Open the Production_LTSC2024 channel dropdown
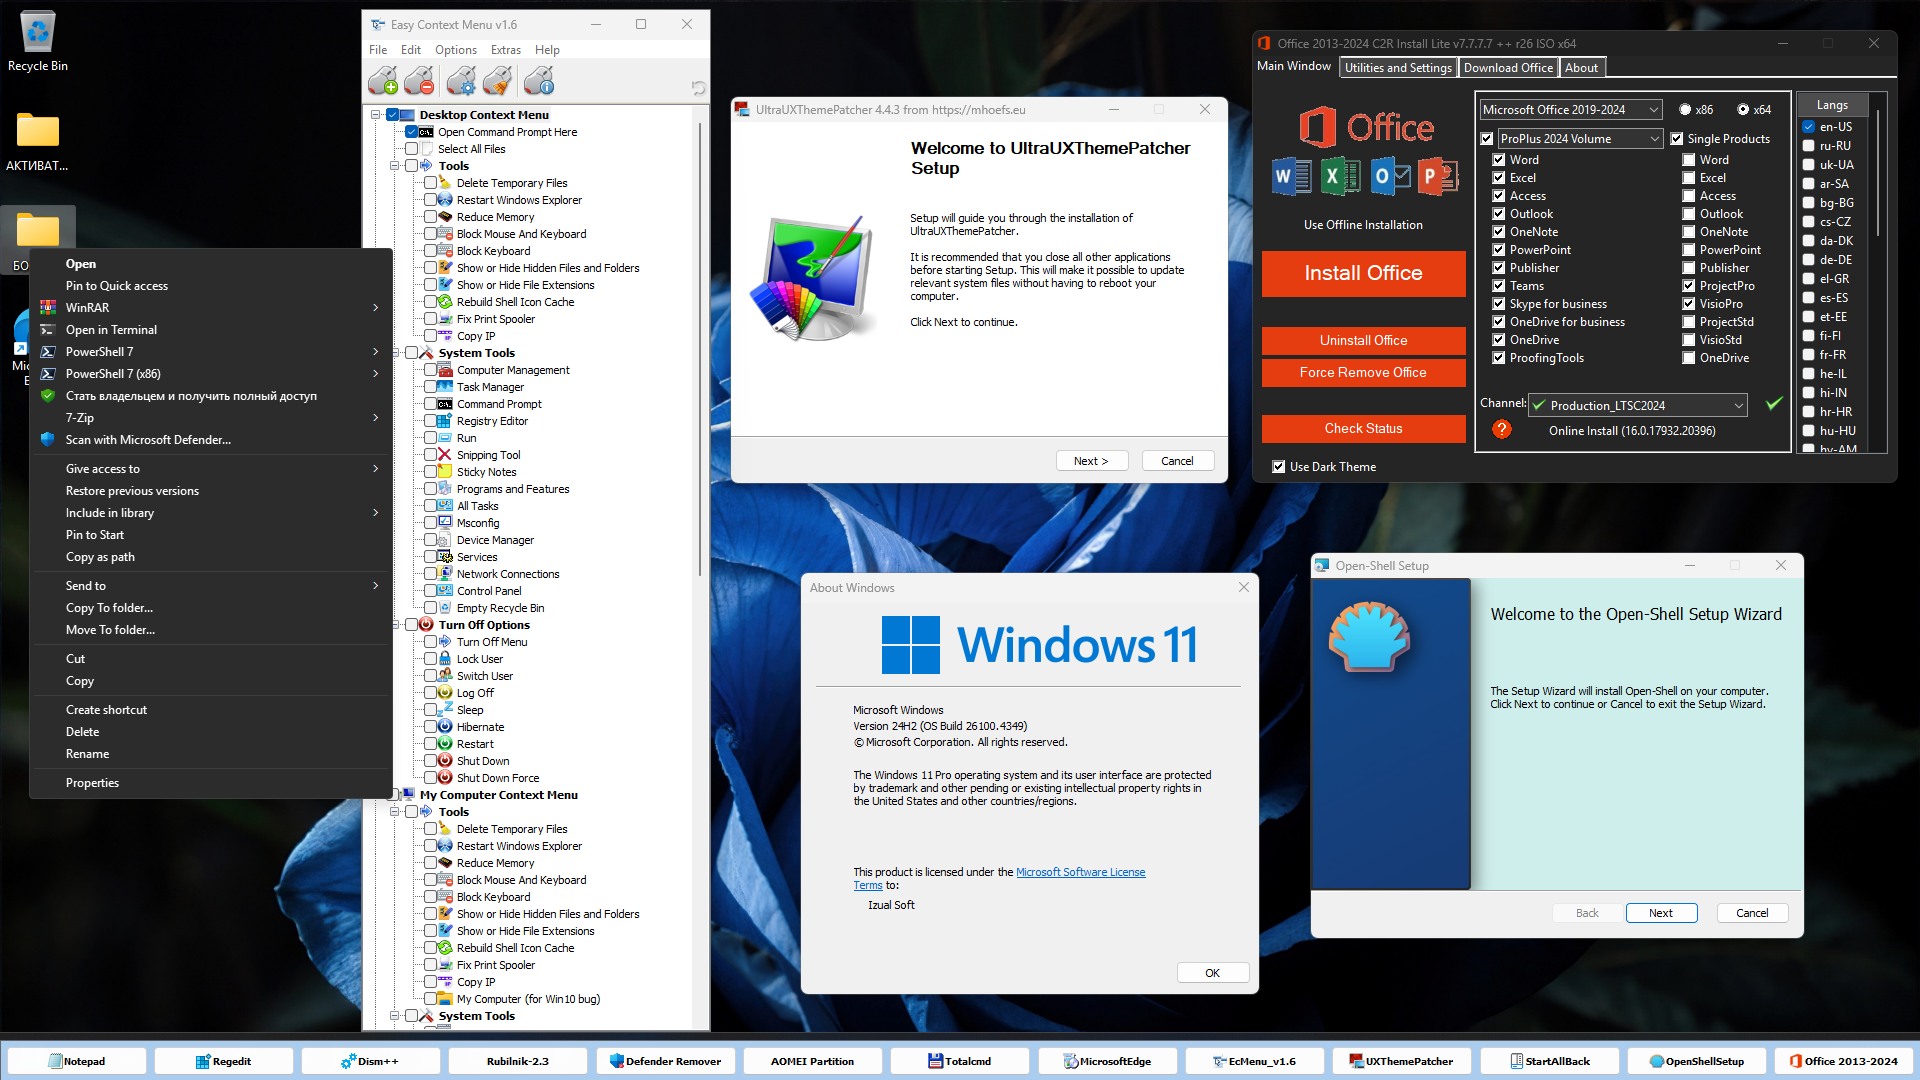 tap(1638, 405)
